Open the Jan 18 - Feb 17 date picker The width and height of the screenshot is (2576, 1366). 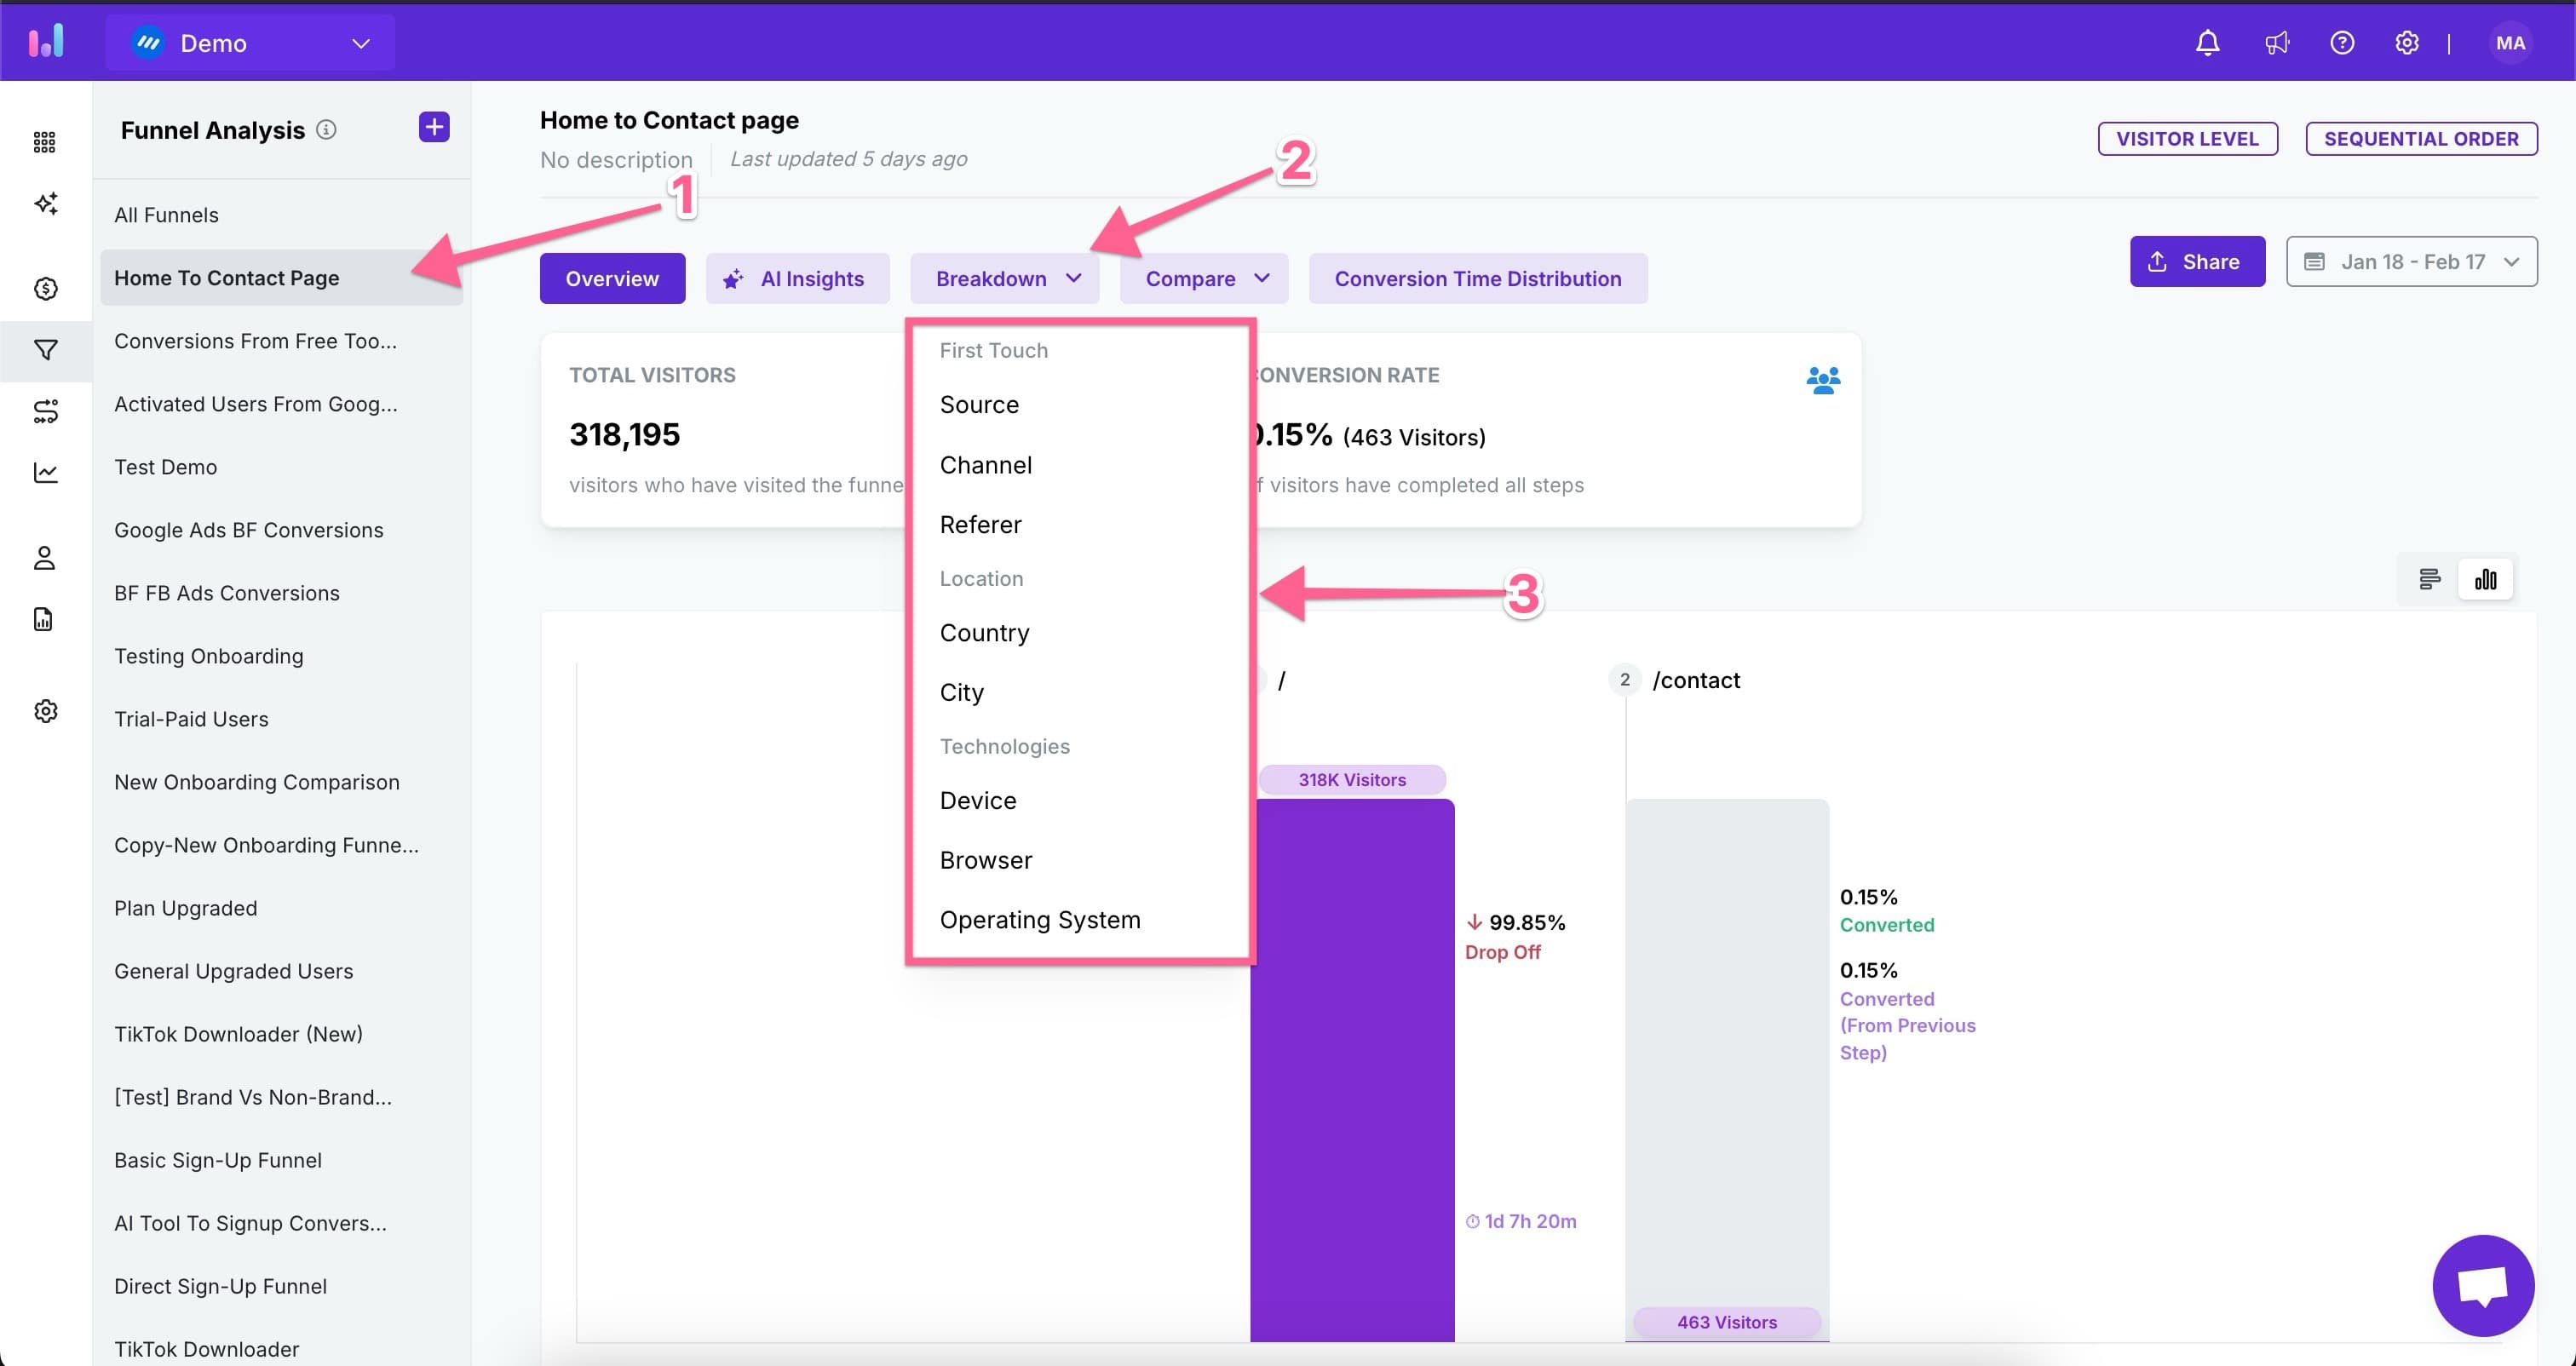[x=2411, y=262]
